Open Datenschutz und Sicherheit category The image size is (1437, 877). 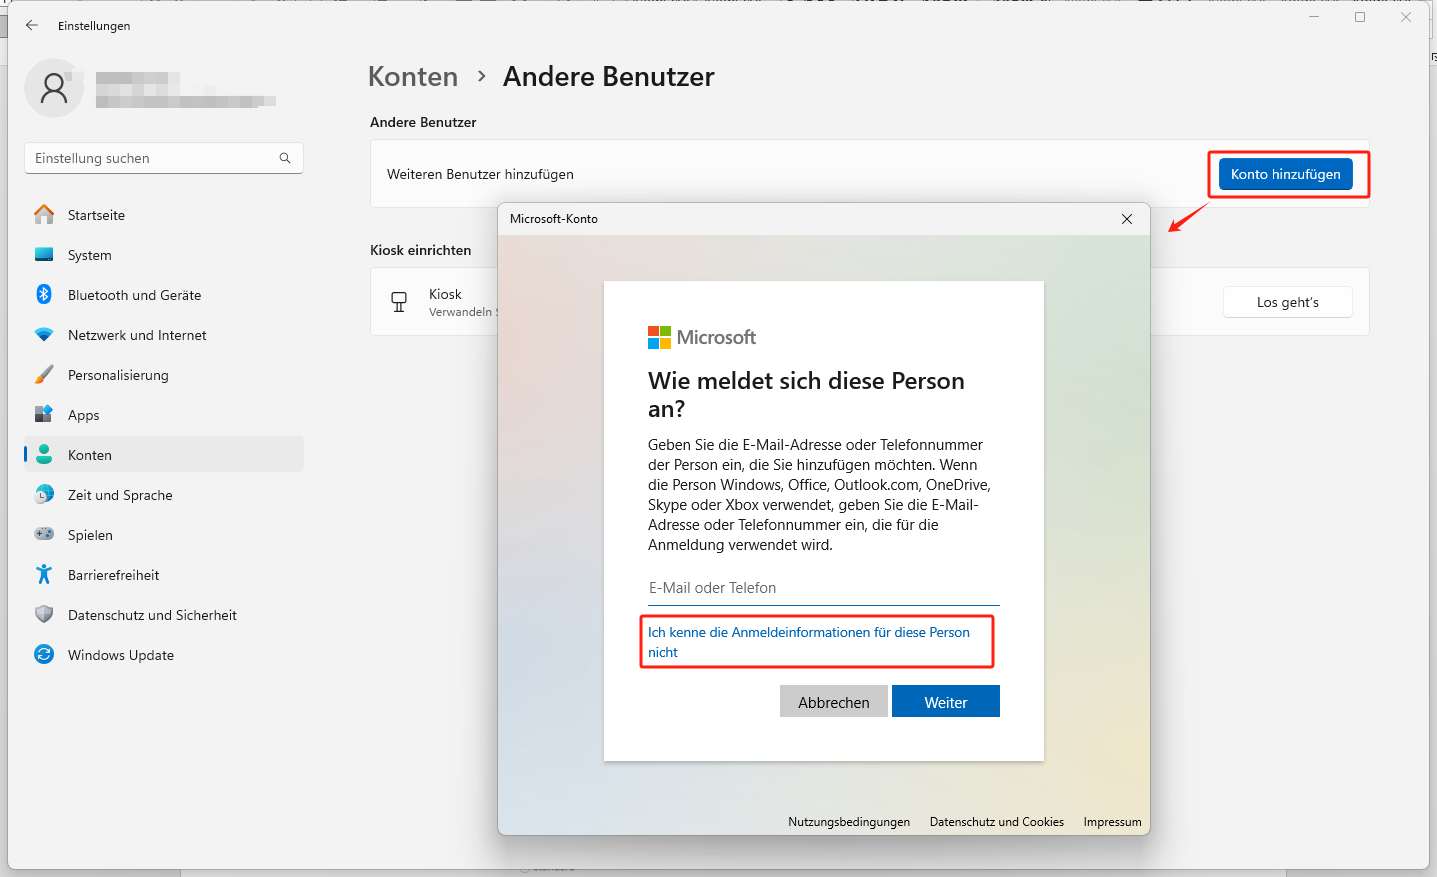164,615
